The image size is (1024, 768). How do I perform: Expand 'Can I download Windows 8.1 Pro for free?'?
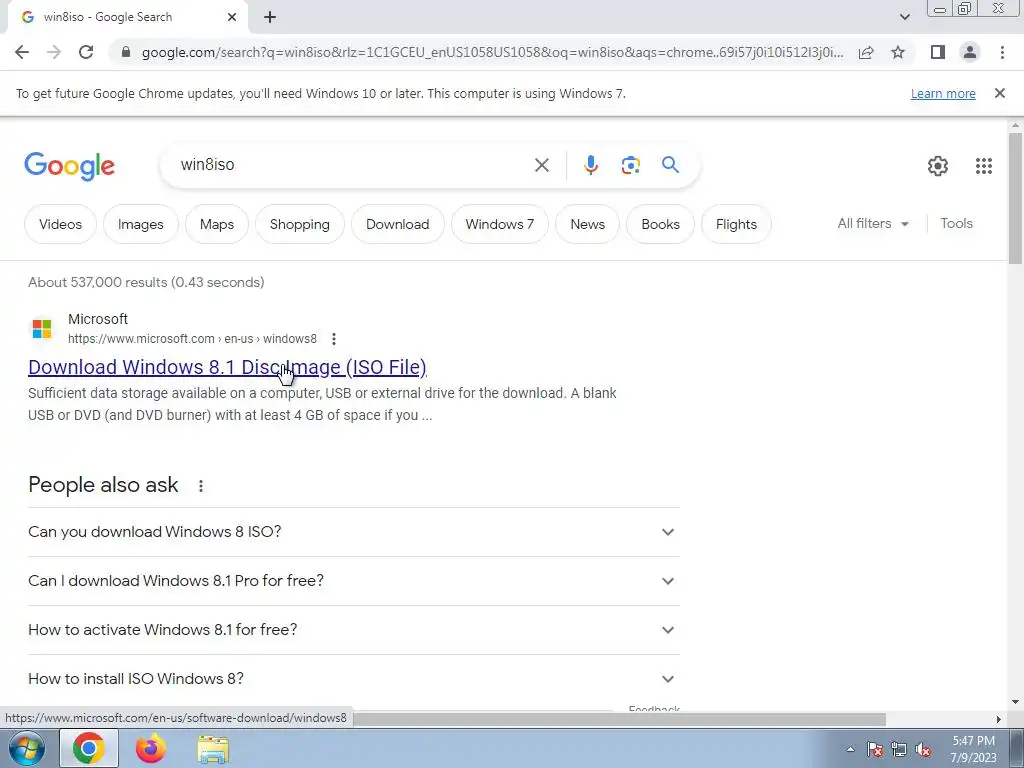tap(353, 581)
